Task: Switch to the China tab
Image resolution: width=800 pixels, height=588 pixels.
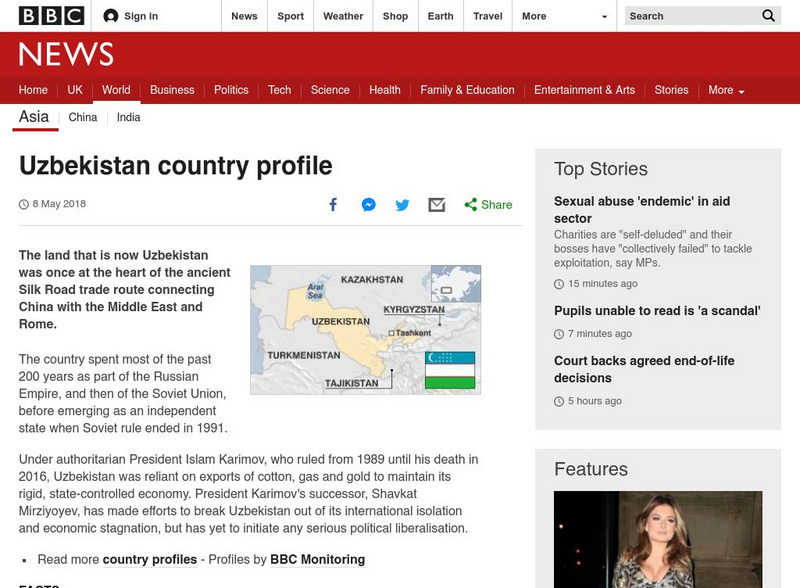Action: coord(82,117)
